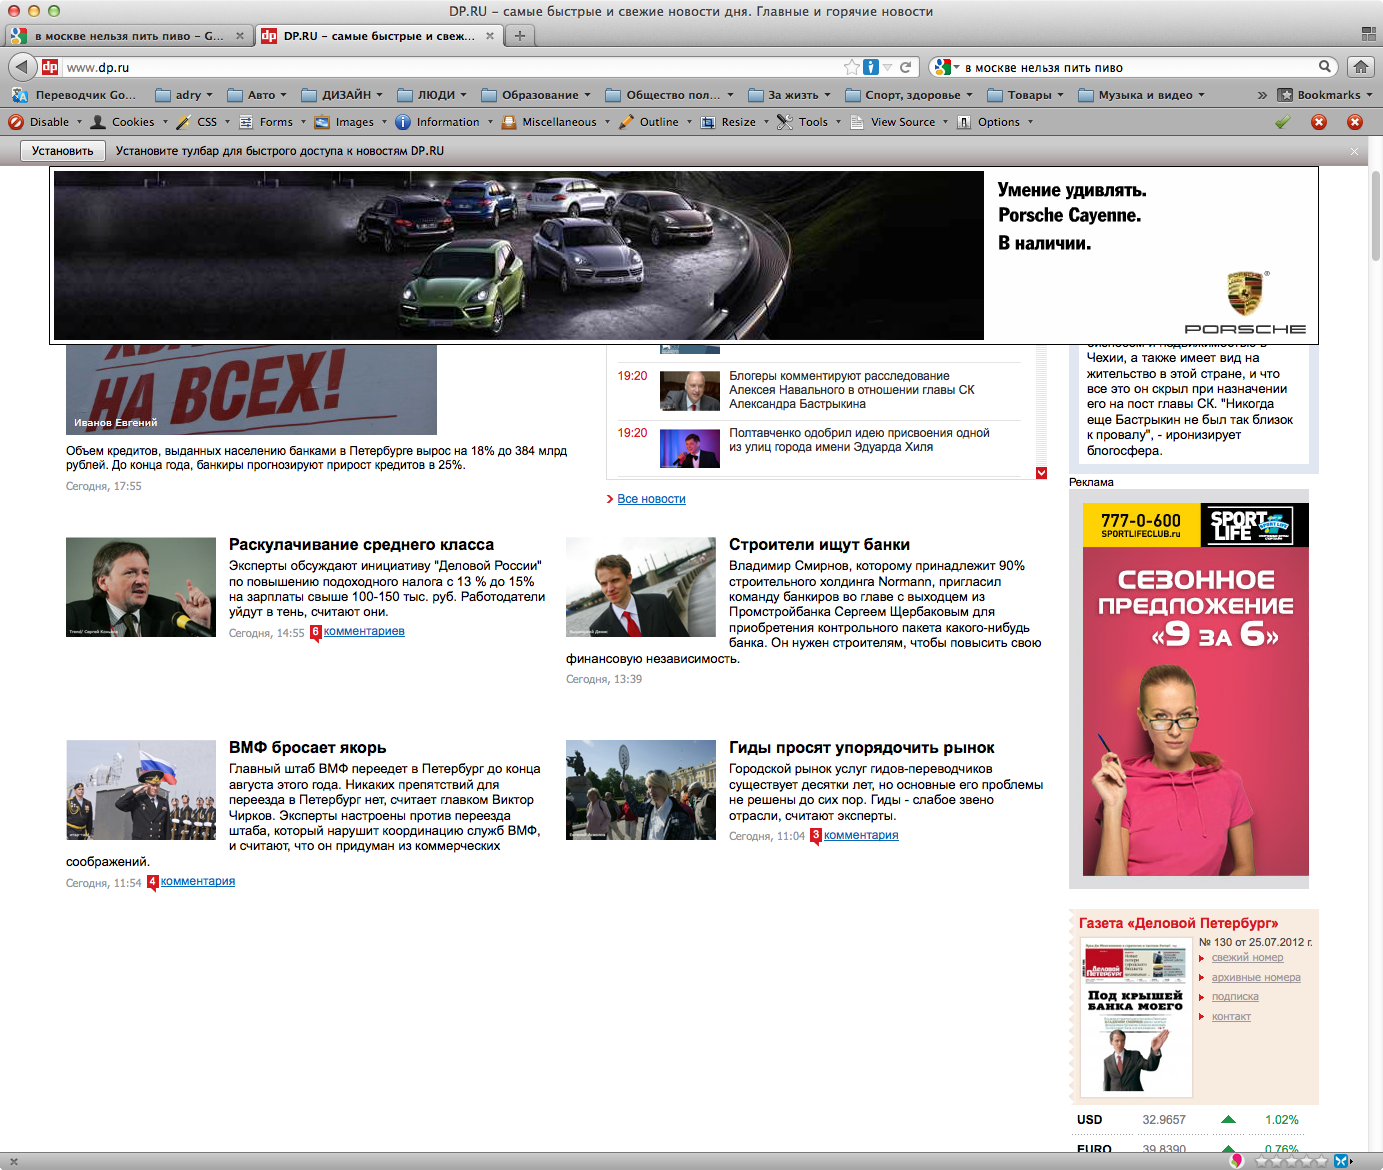Dismiss the DP.RU toolbar install notification
The height and width of the screenshot is (1170, 1383).
click(x=1354, y=152)
